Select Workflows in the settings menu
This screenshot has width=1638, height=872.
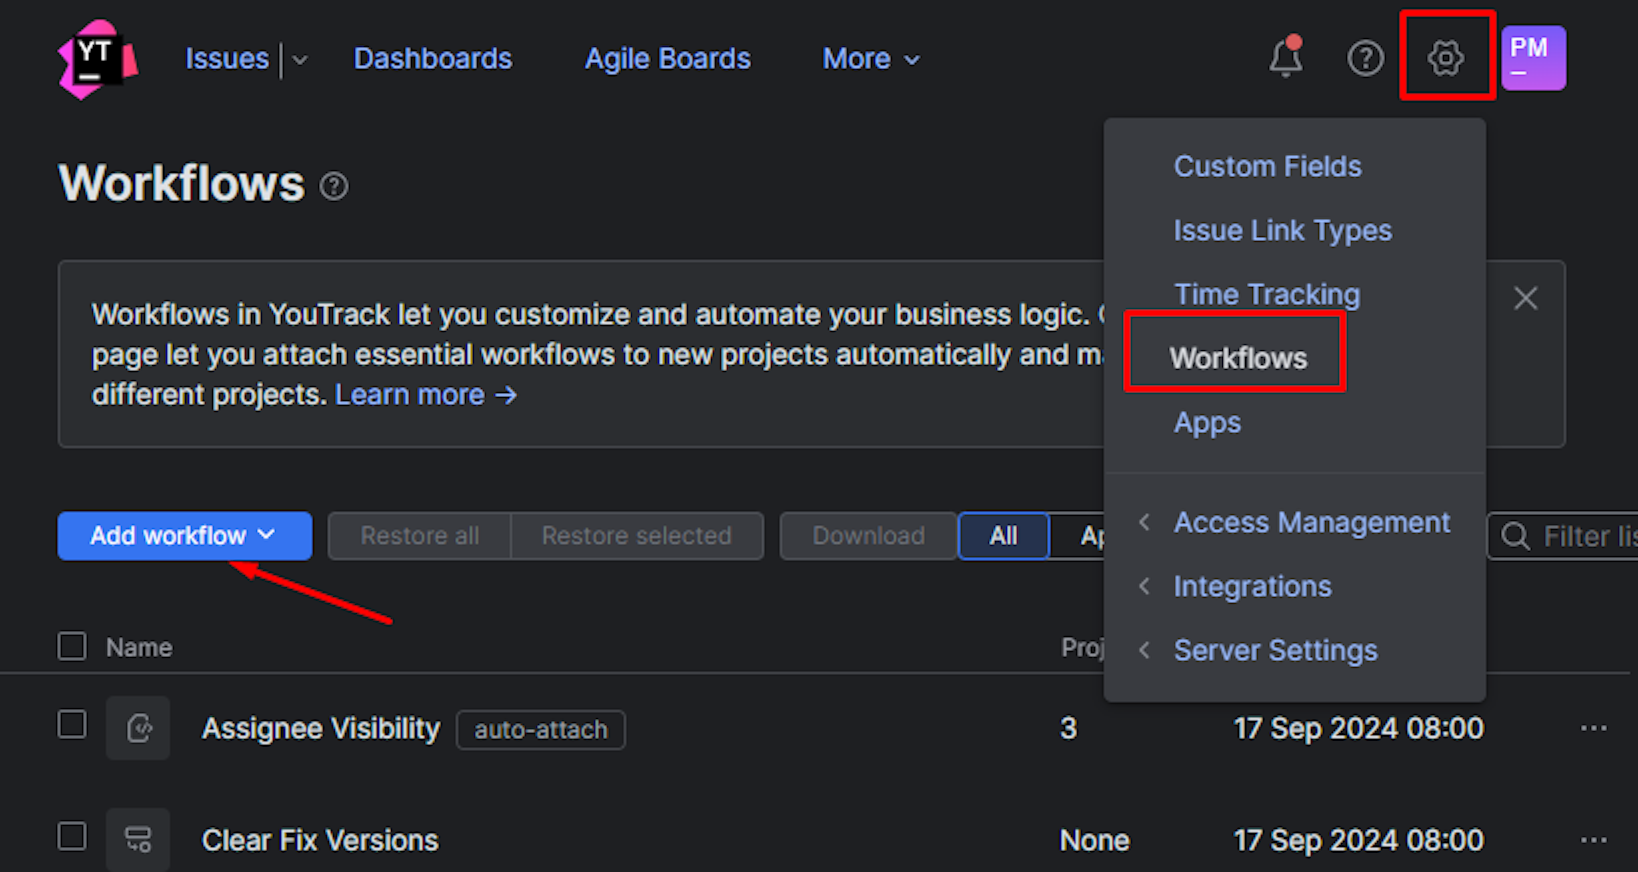[1239, 358]
